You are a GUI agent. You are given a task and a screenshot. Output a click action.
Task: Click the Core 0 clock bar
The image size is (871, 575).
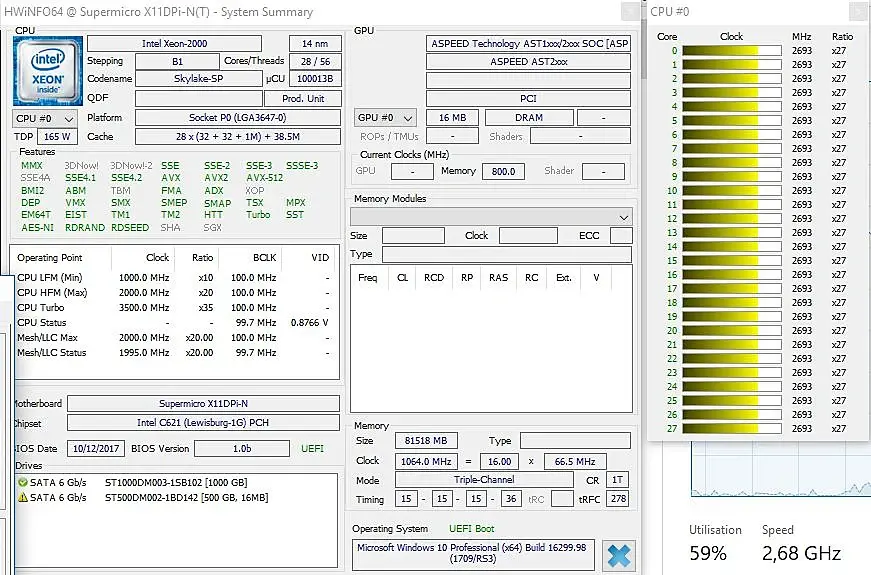732,51
